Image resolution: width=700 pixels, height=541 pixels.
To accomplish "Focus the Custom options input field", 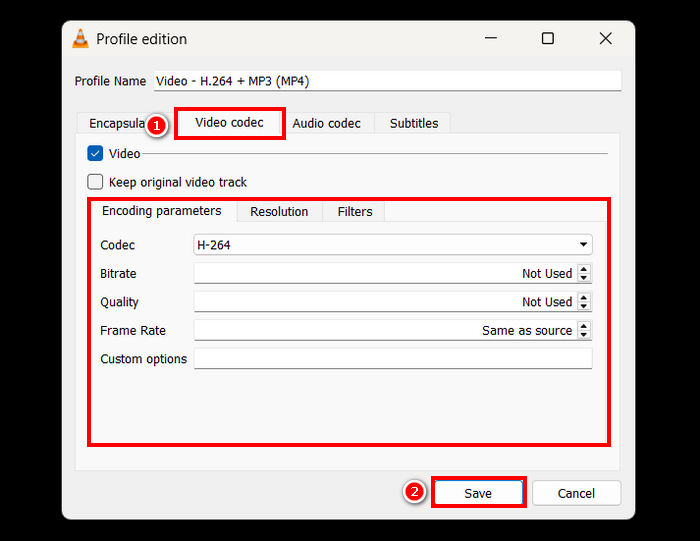I will tap(392, 359).
